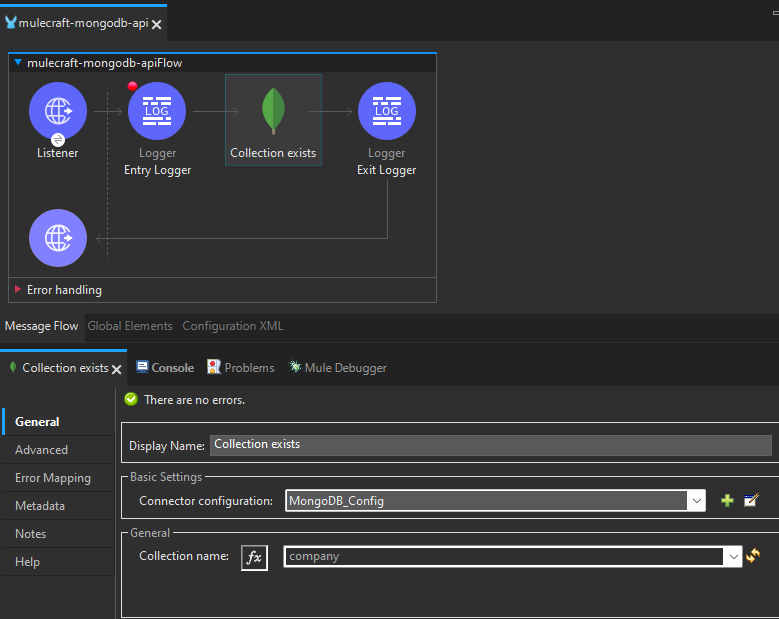The width and height of the screenshot is (779, 619).
Task: Click the red breakpoint on Entry Logger
Action: (x=132, y=87)
